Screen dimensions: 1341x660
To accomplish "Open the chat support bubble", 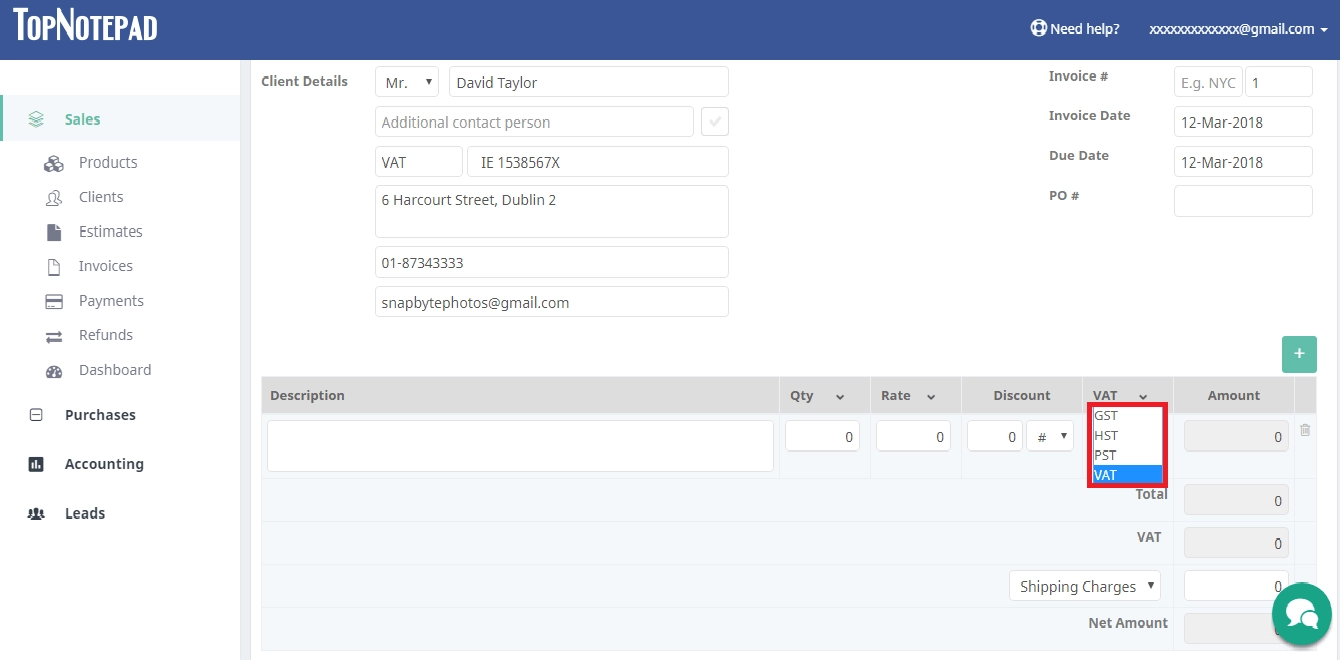I will pyautogui.click(x=1301, y=613).
